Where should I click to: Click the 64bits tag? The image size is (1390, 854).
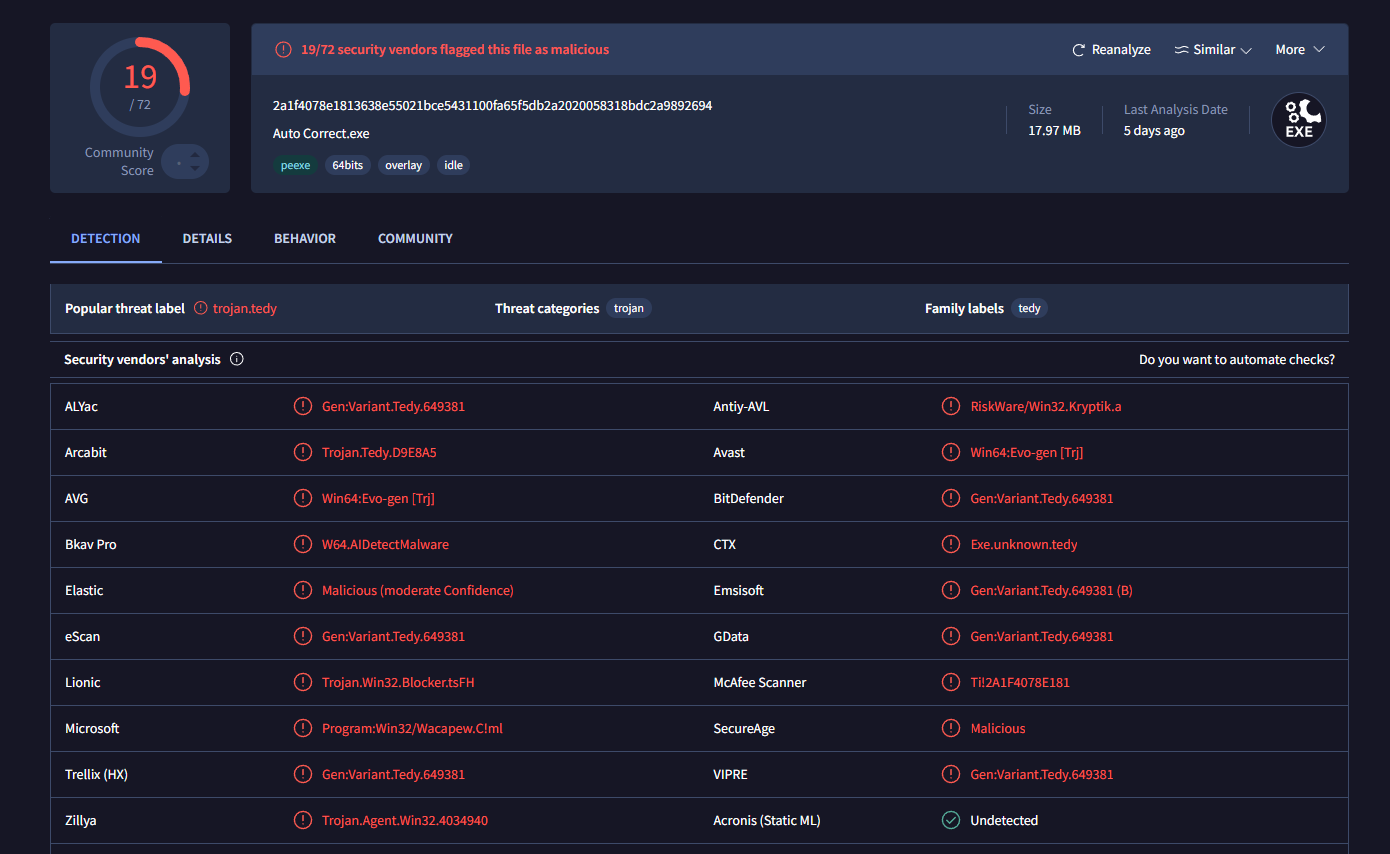pyautogui.click(x=348, y=165)
